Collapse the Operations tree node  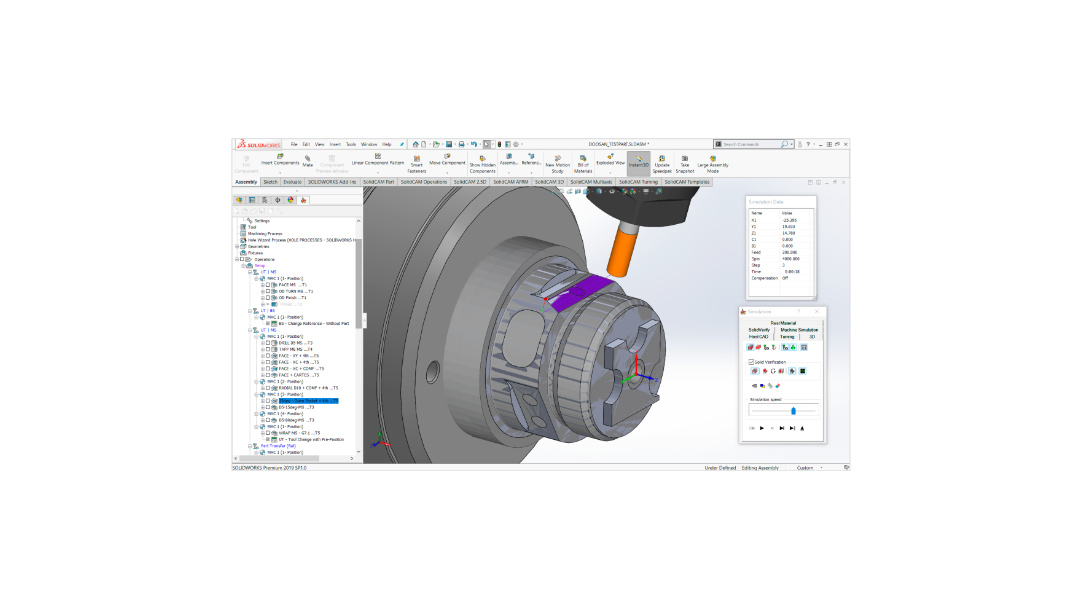pyautogui.click(x=239, y=259)
